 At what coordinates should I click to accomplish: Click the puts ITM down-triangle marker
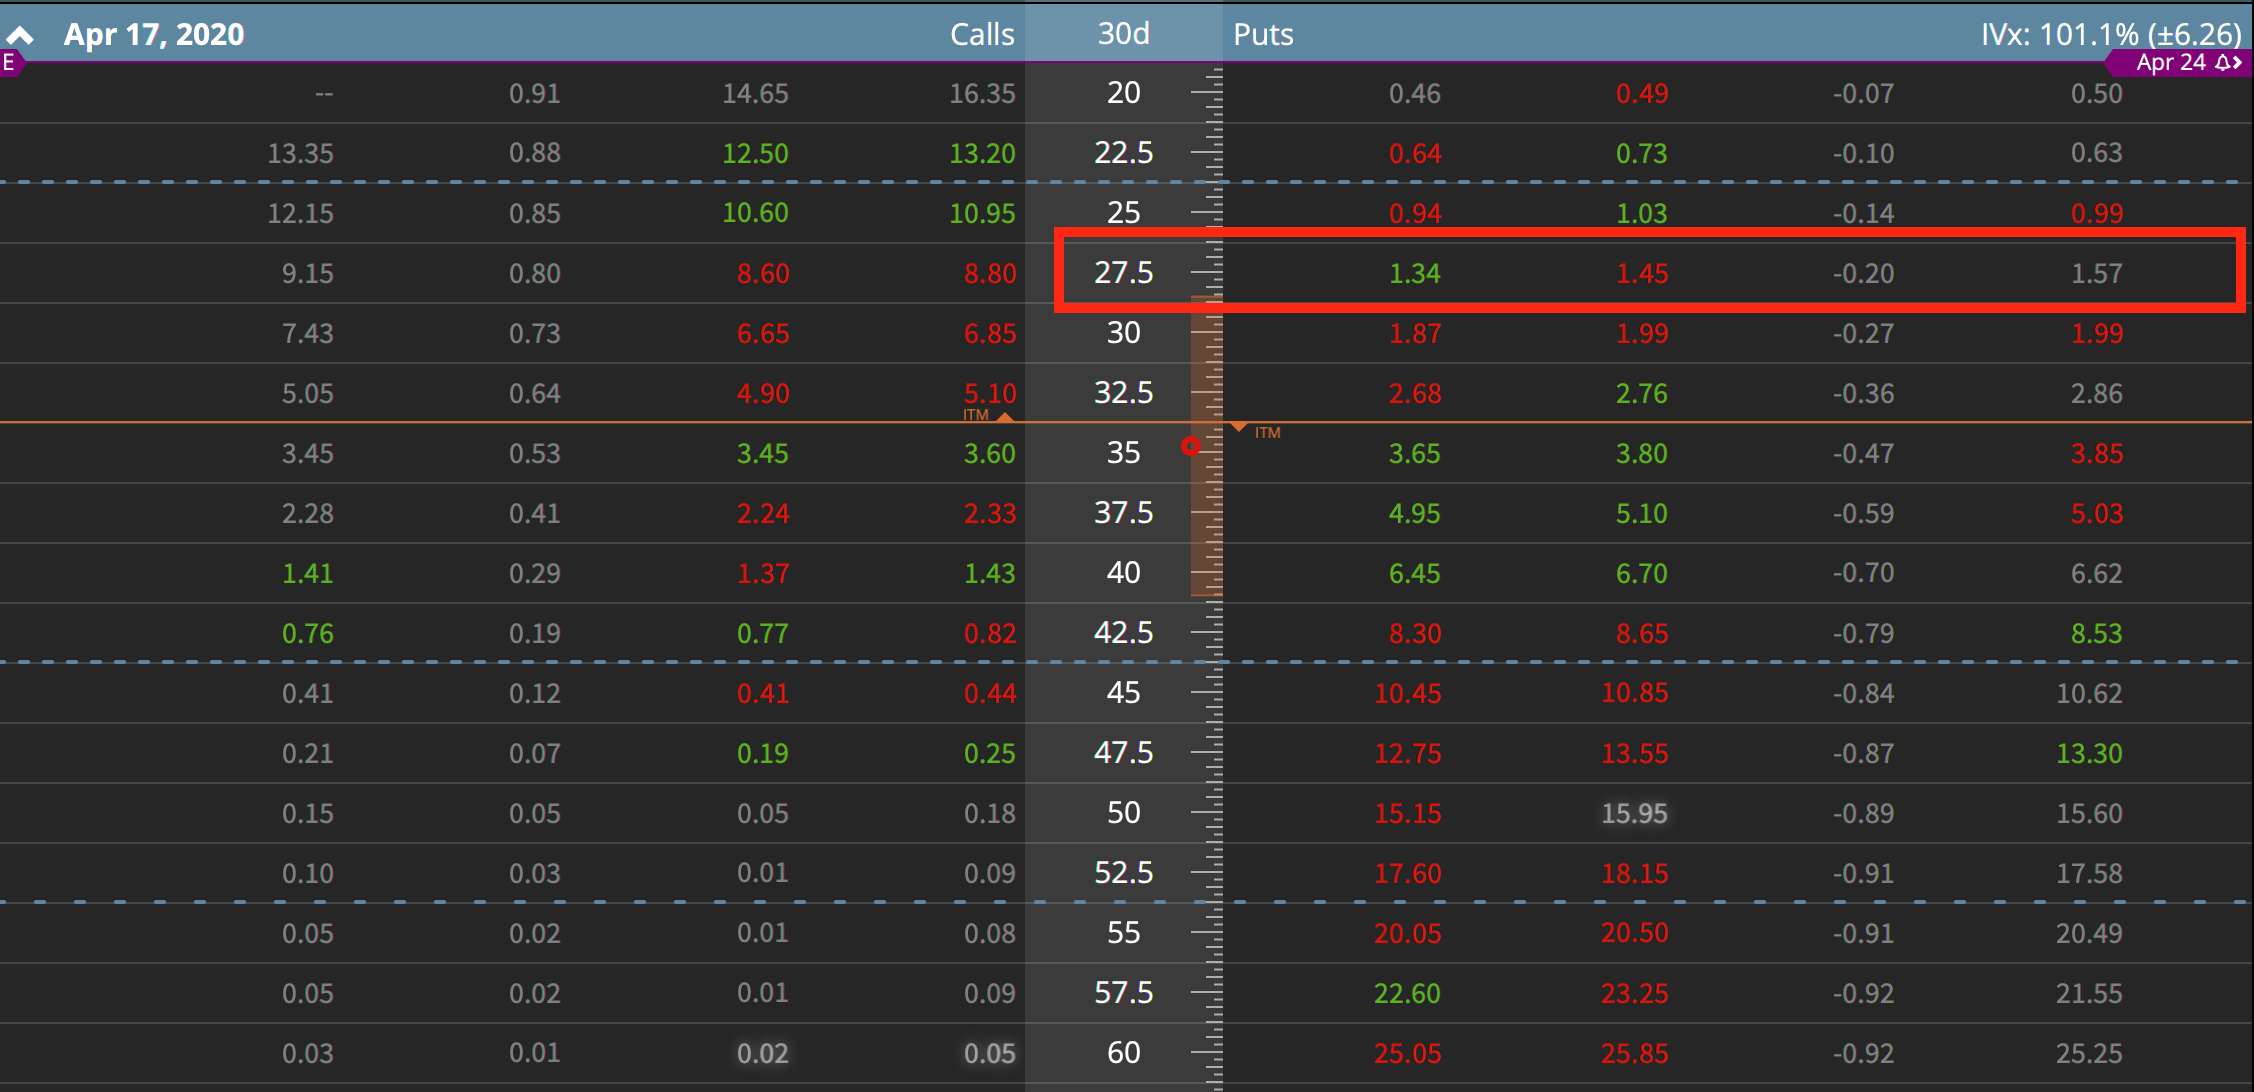coord(1239,428)
